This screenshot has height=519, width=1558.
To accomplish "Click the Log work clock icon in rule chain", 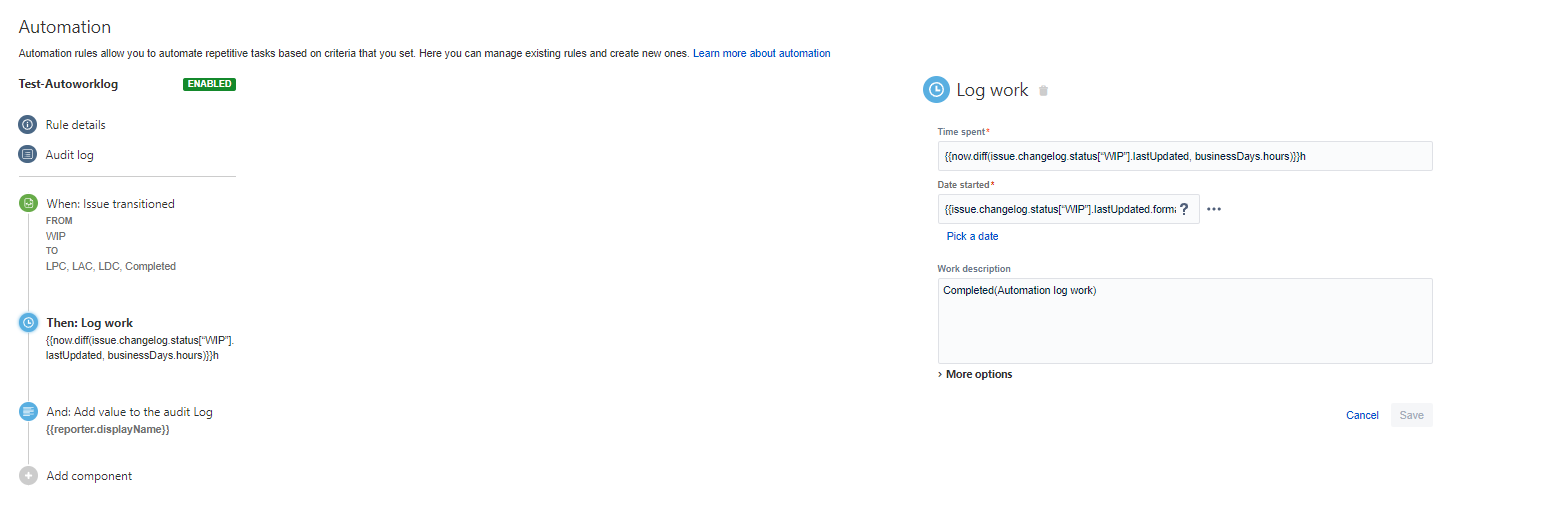I will pos(28,323).
